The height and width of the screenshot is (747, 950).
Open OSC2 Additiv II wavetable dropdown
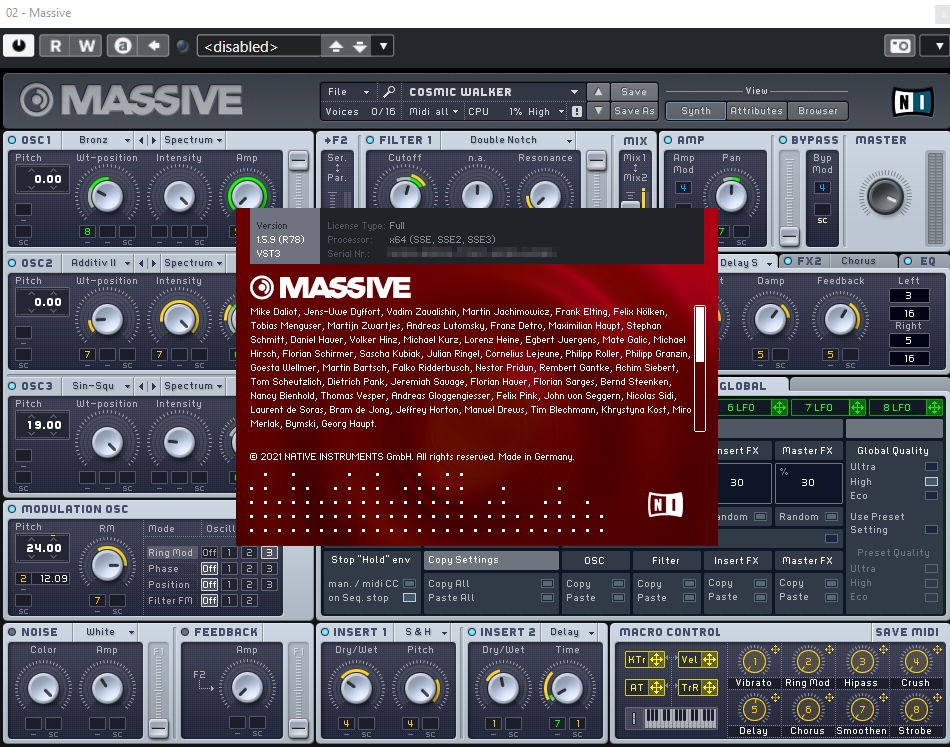tap(99, 263)
